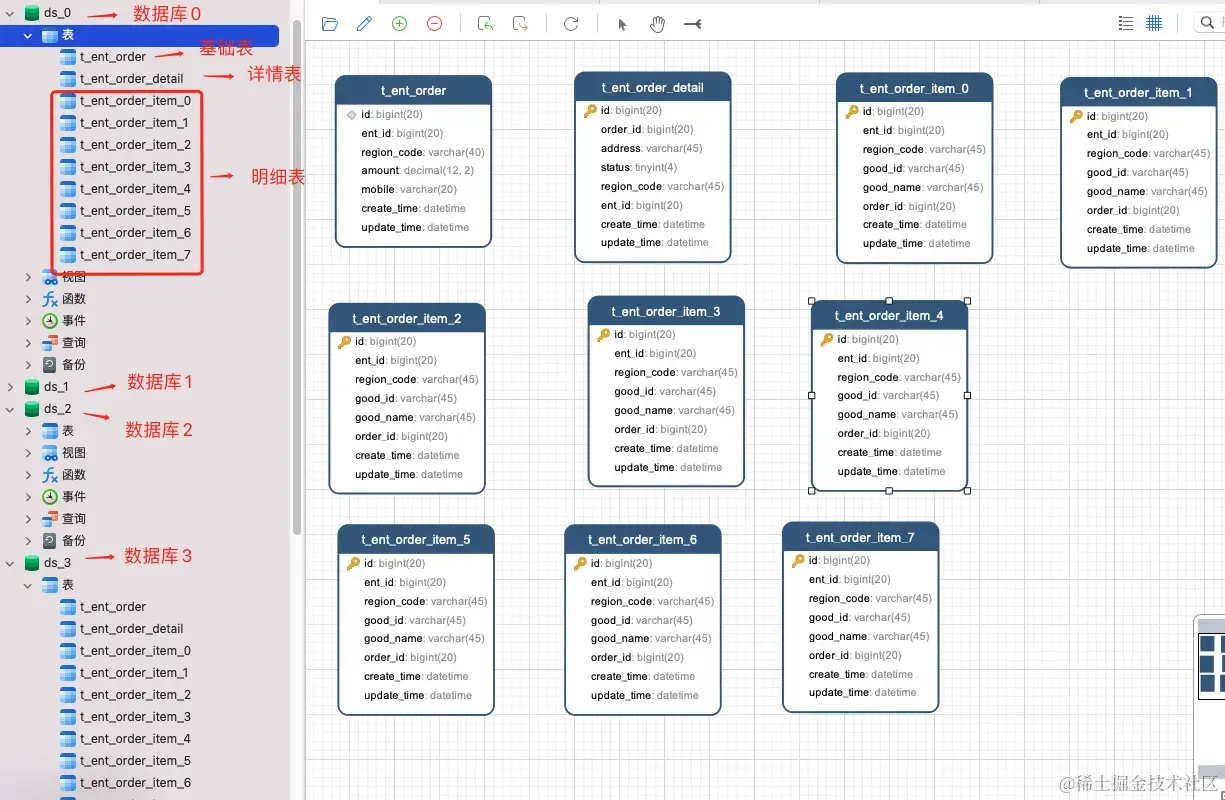Select t_ent_order_item_0 under ds_0
The width and height of the screenshot is (1225, 800).
click(x=135, y=101)
